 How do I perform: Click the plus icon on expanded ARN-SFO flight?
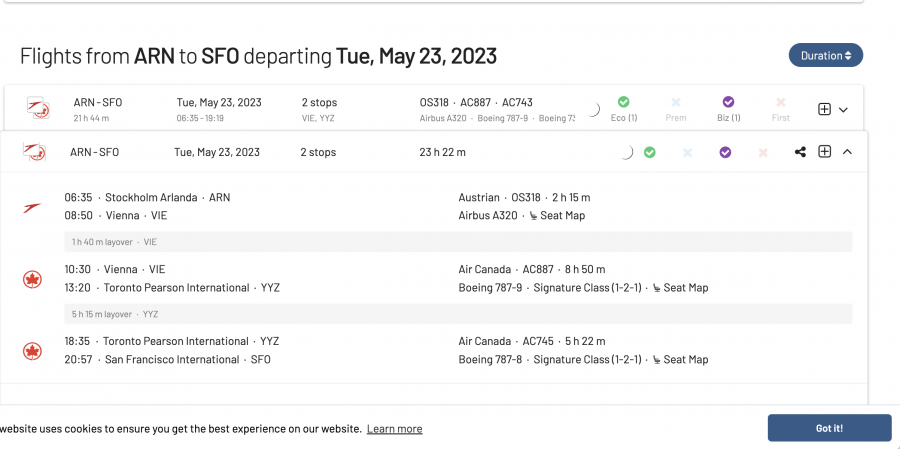[x=825, y=152]
